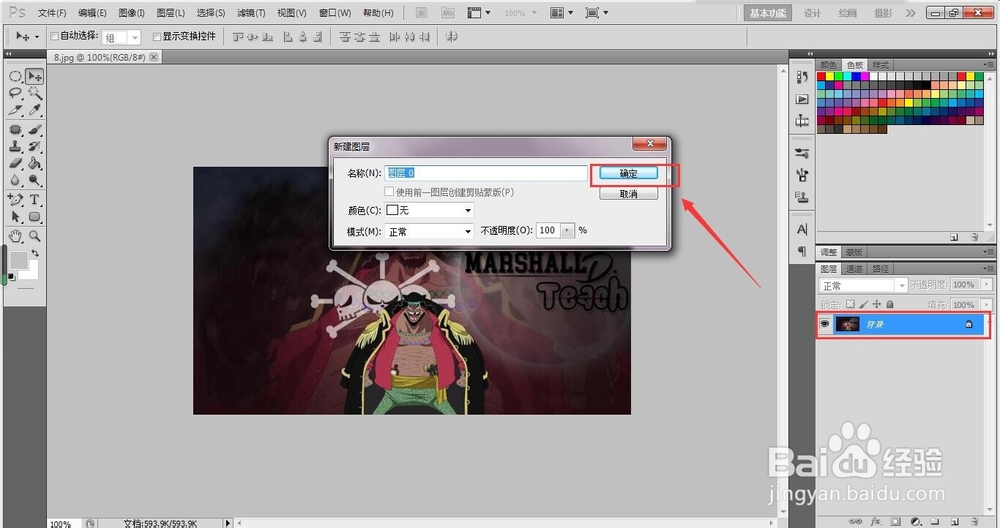This screenshot has width=1000, height=528.
Task: Select the Eyedropper tool
Action: pyautogui.click(x=34, y=110)
